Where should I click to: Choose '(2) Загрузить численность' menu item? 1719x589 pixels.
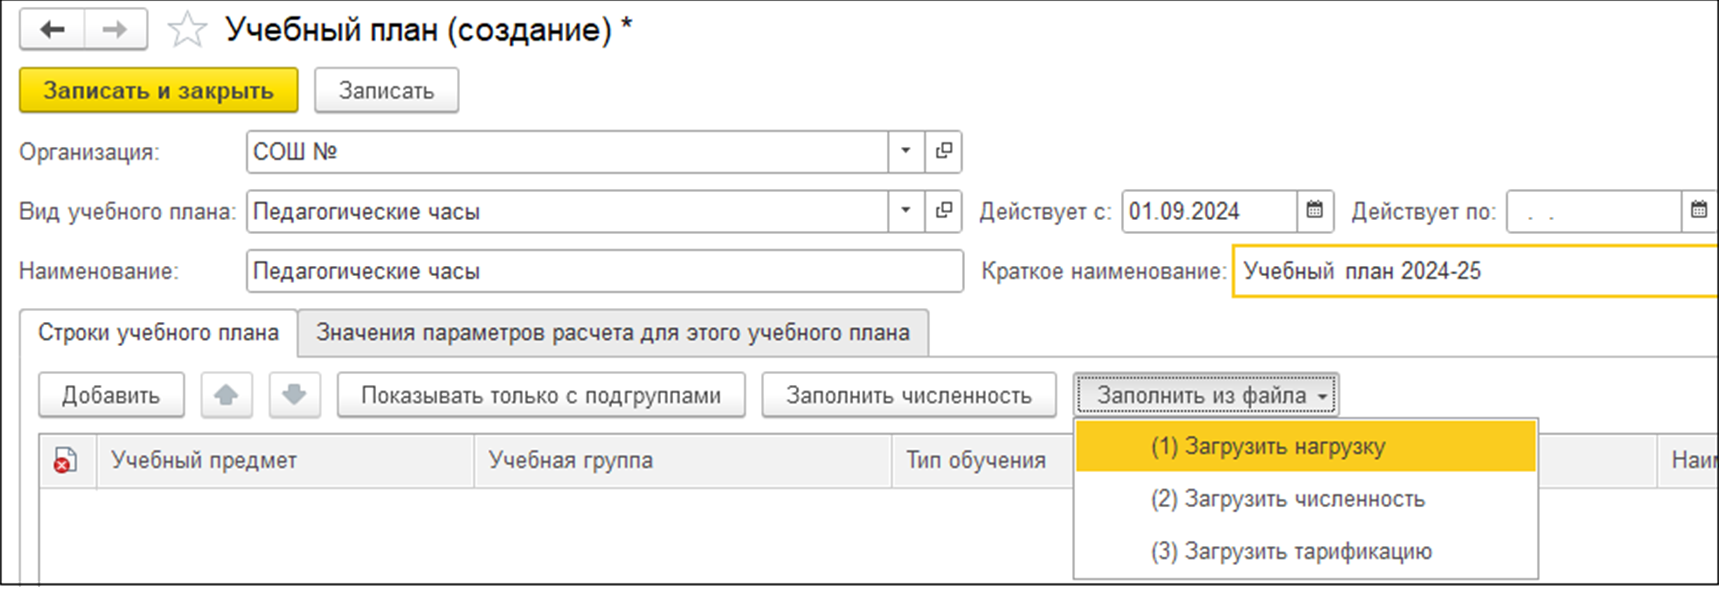[x=1287, y=499]
